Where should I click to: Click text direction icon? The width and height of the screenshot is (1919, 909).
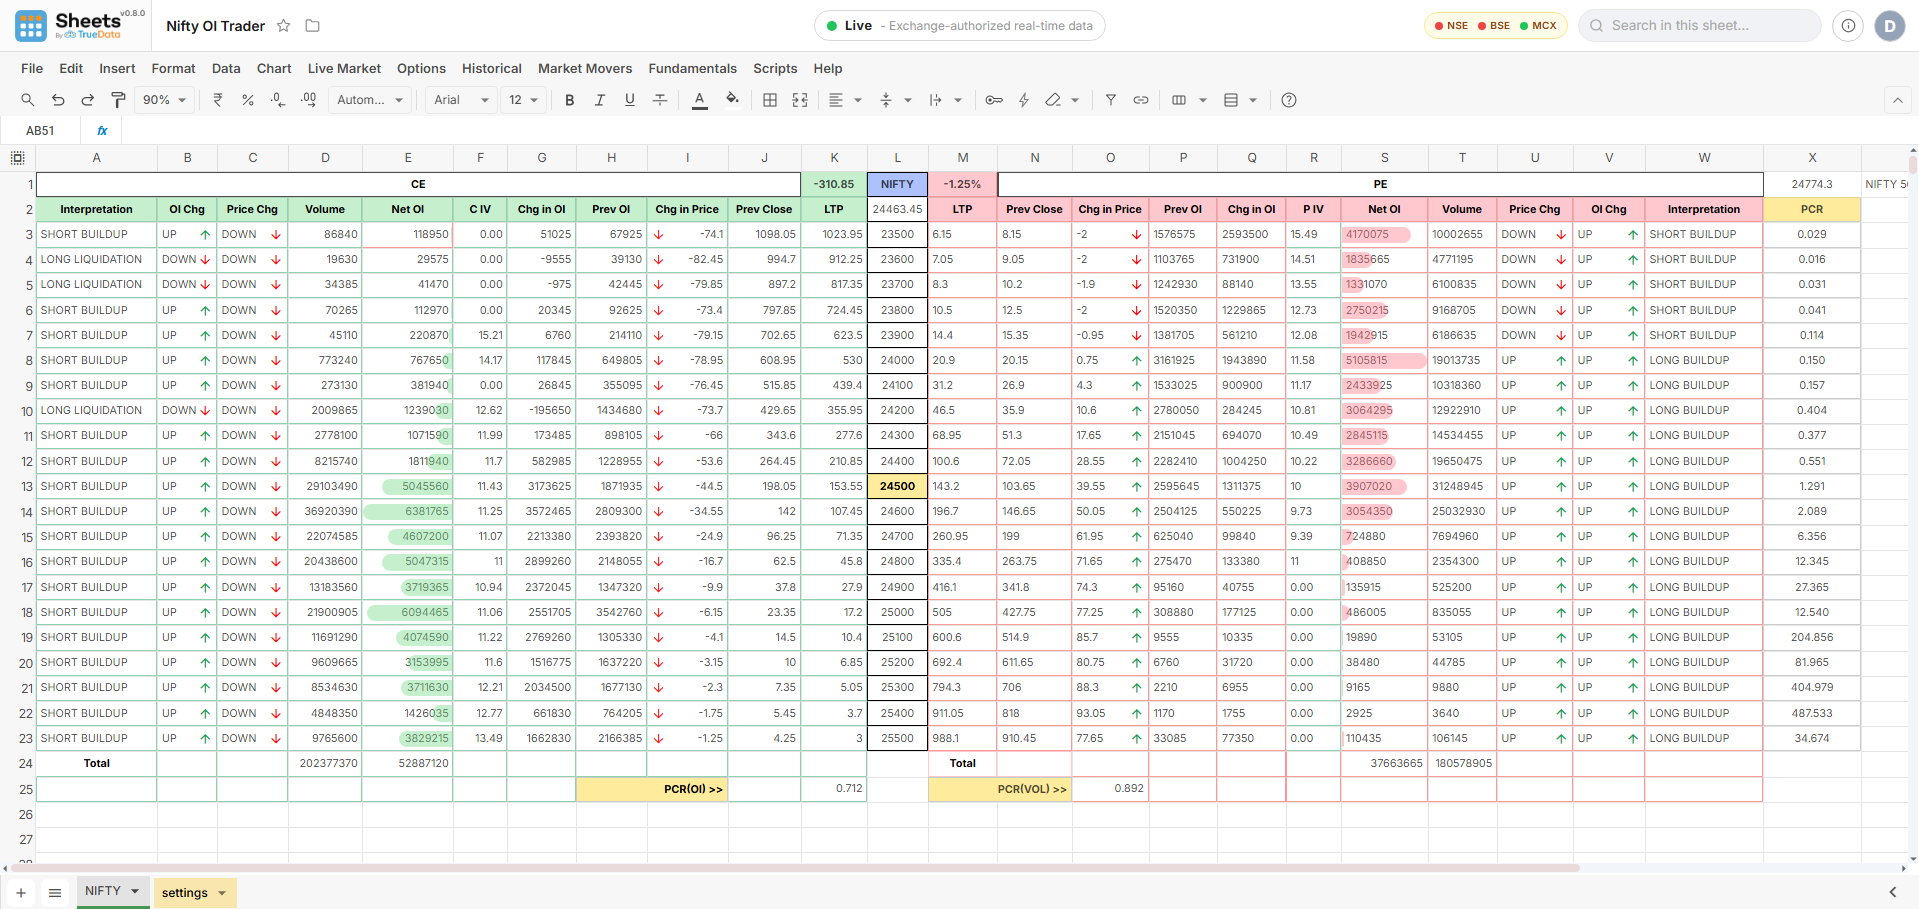pos(936,100)
